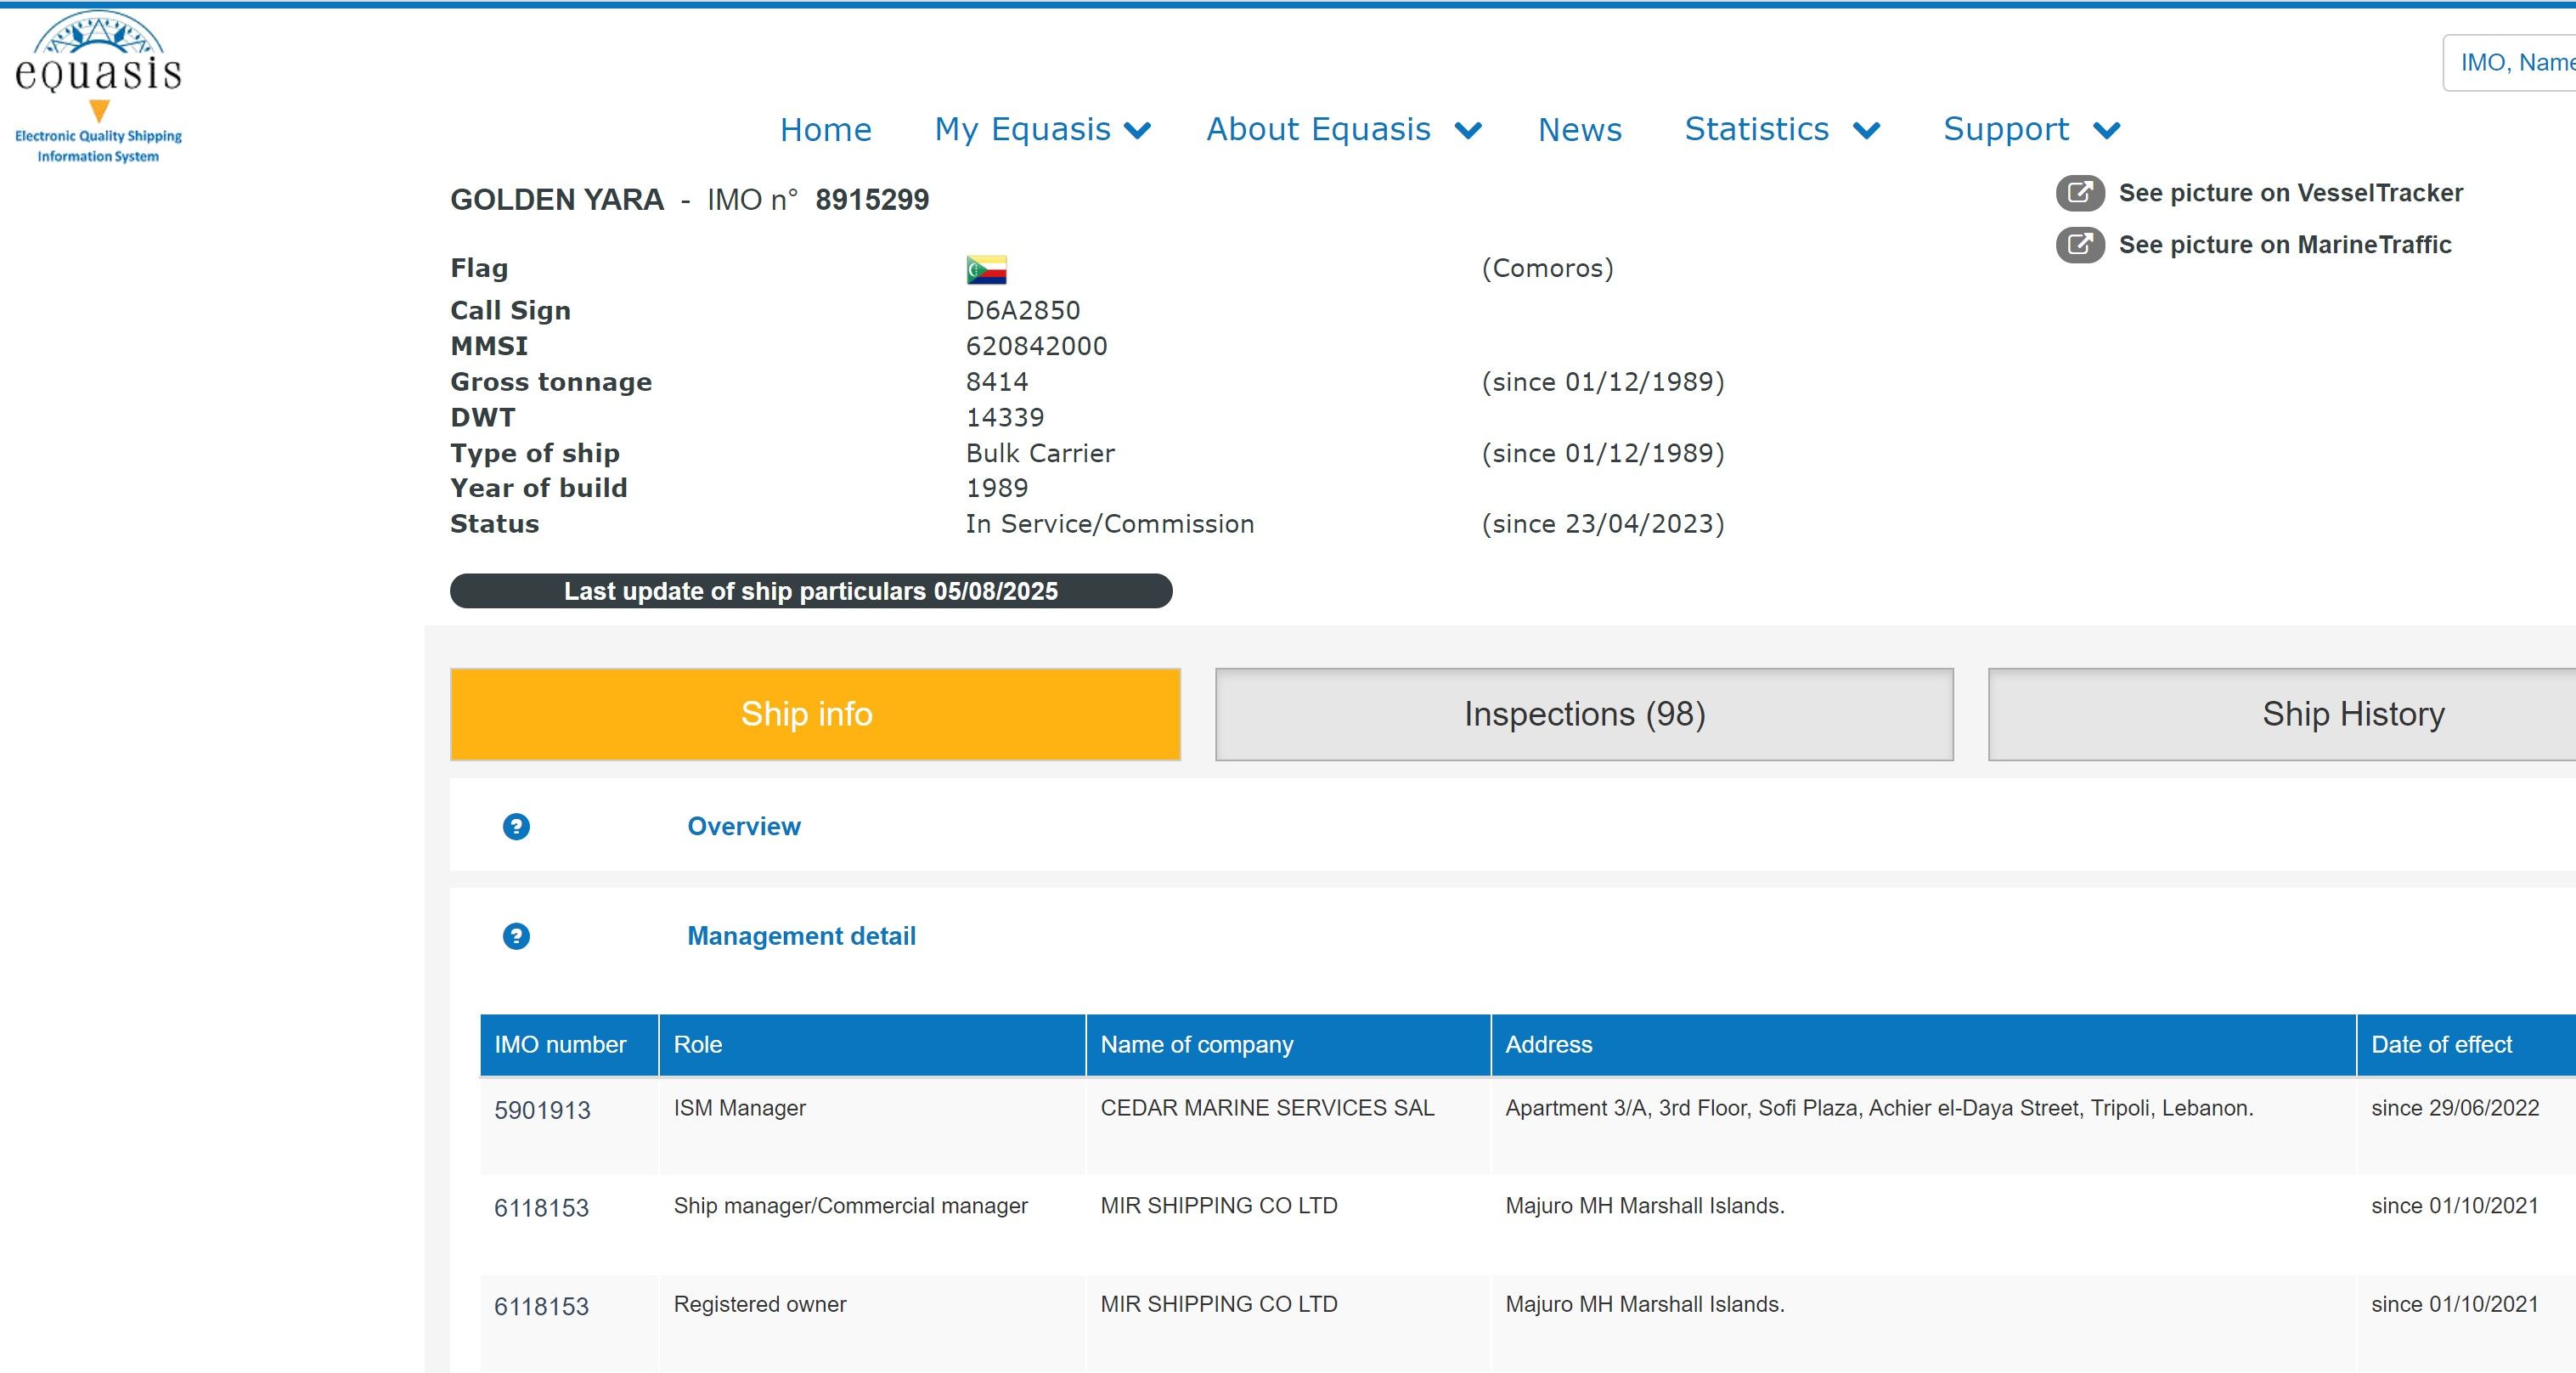
Task: Click Majuro address in Ship manager row
Action: (1645, 1206)
